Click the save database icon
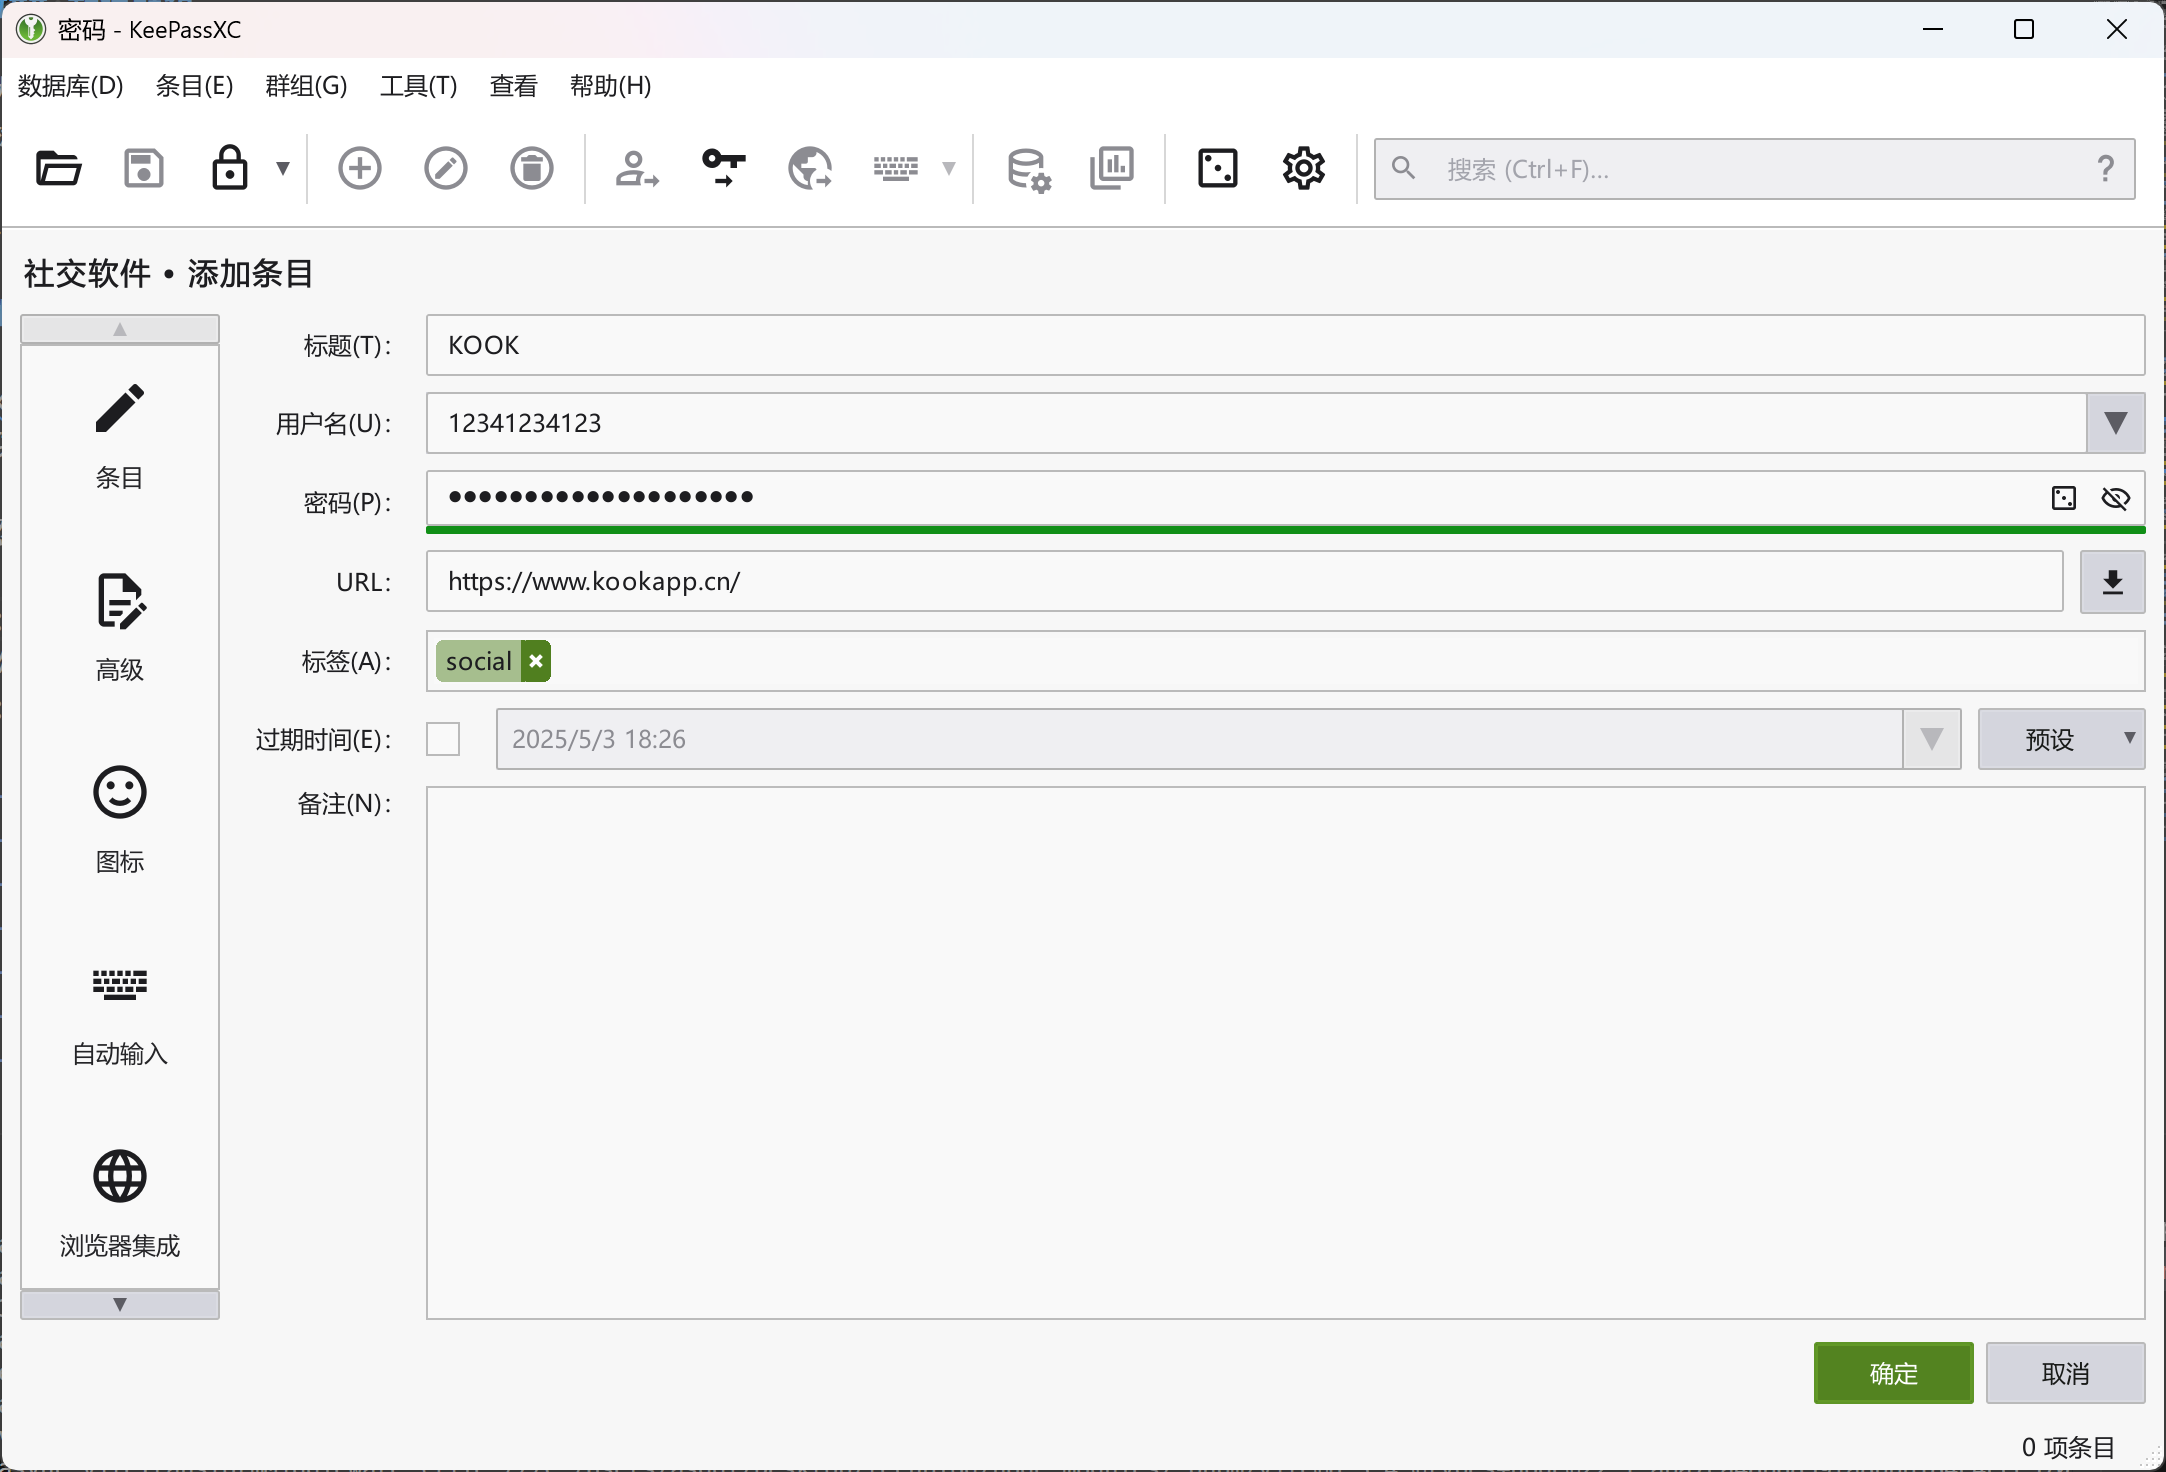2166x1472 pixels. 144,168
